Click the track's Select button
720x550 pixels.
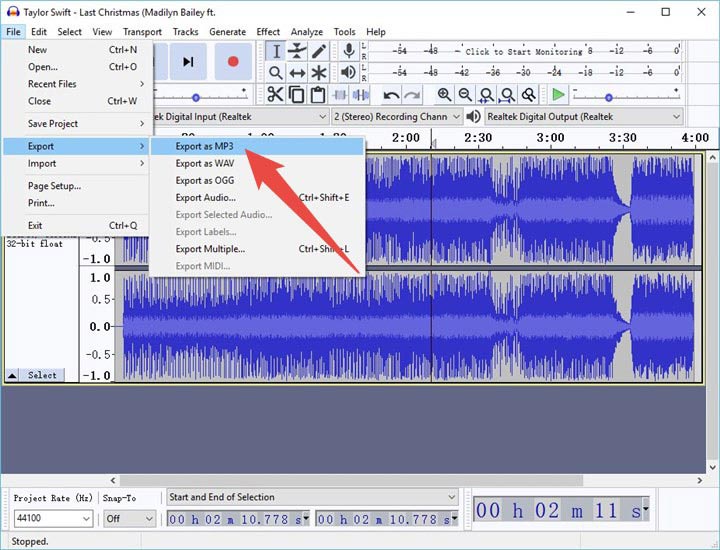pyautogui.click(x=42, y=375)
